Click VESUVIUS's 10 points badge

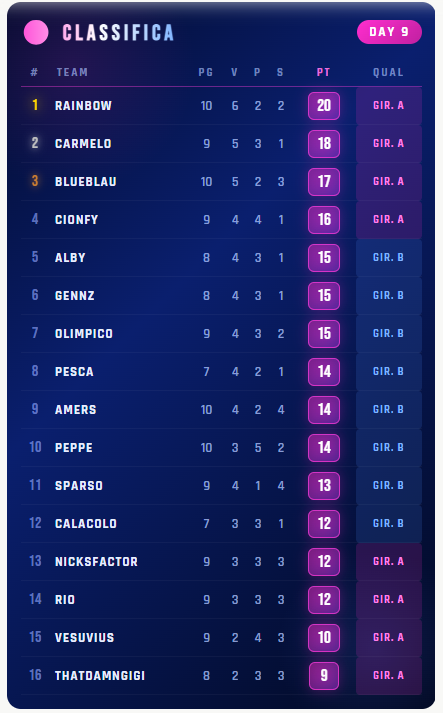tap(324, 638)
